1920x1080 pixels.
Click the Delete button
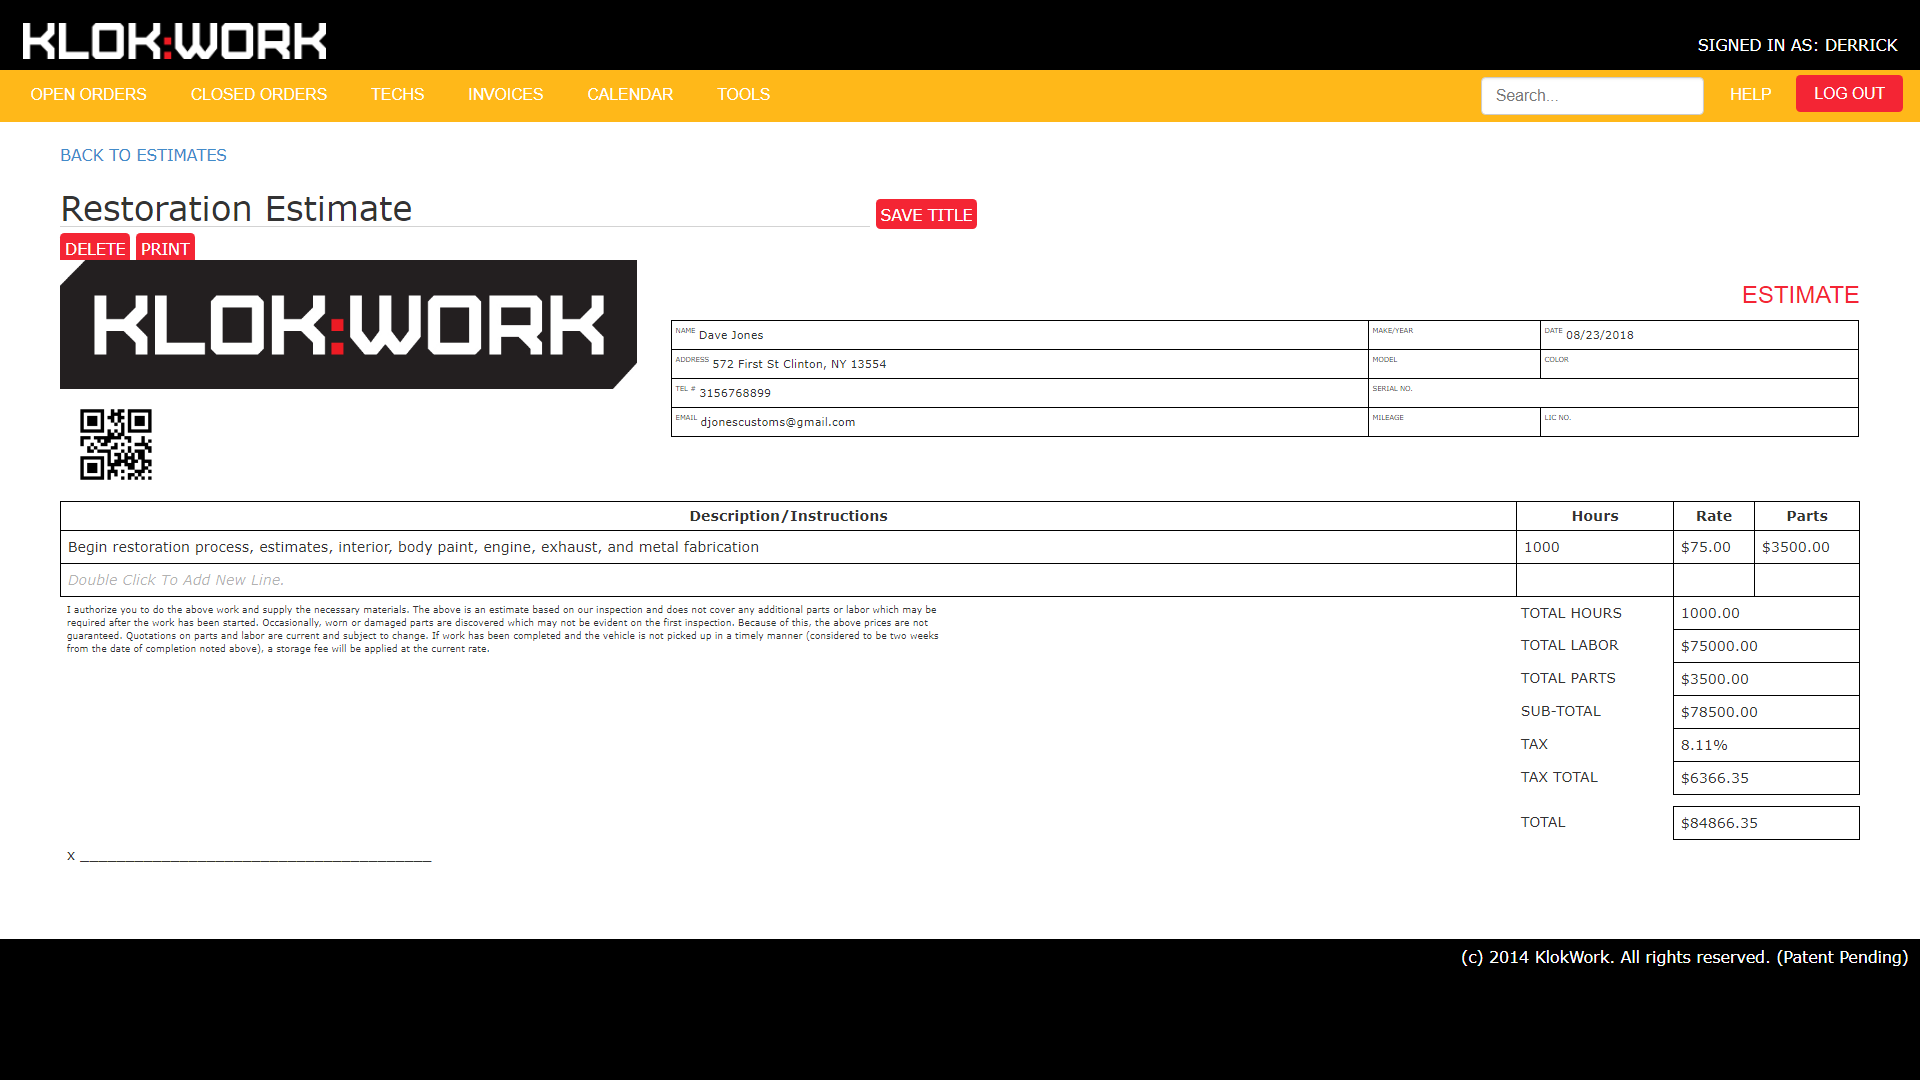95,248
